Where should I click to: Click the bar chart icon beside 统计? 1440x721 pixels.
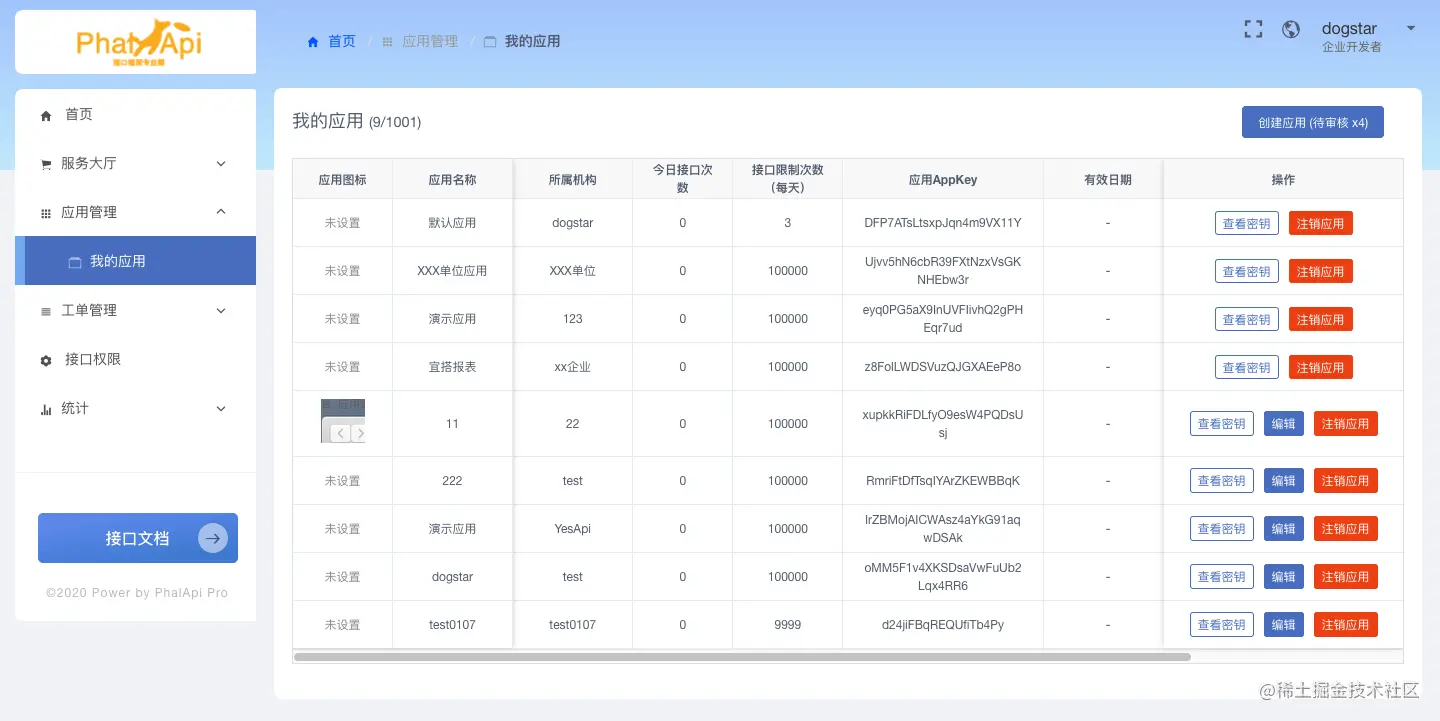tap(46, 410)
